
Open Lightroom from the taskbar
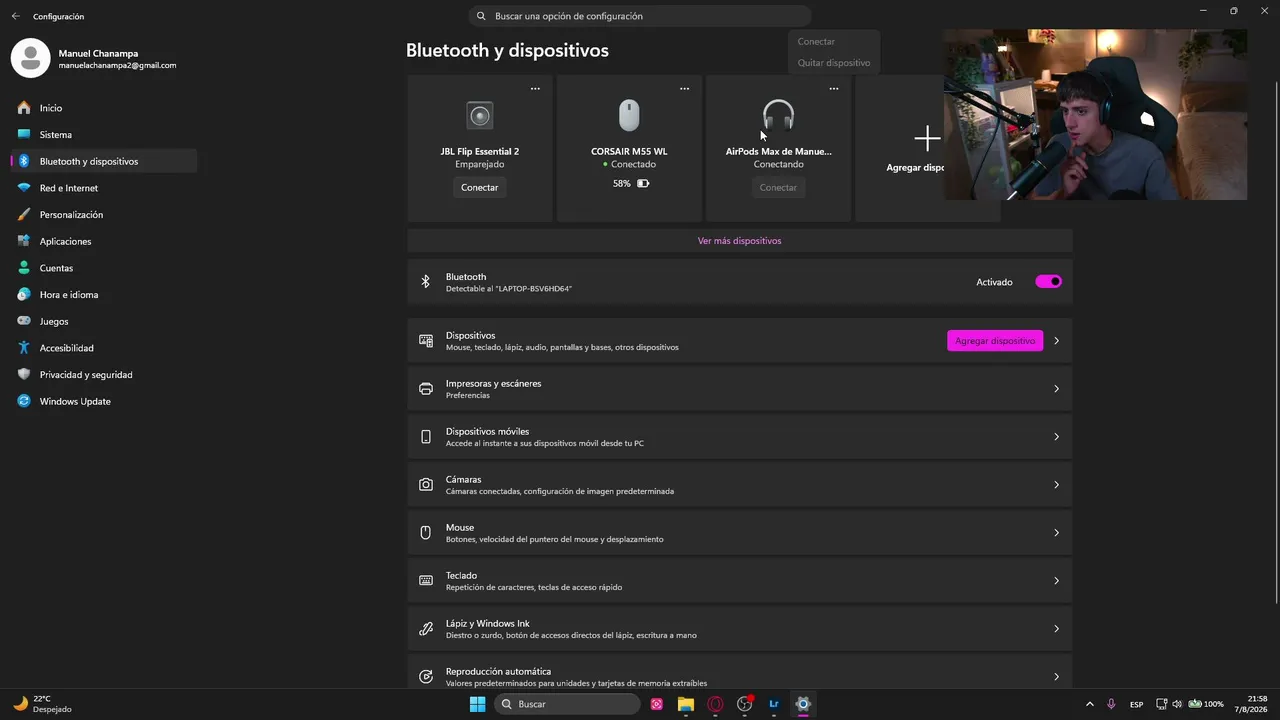click(774, 704)
